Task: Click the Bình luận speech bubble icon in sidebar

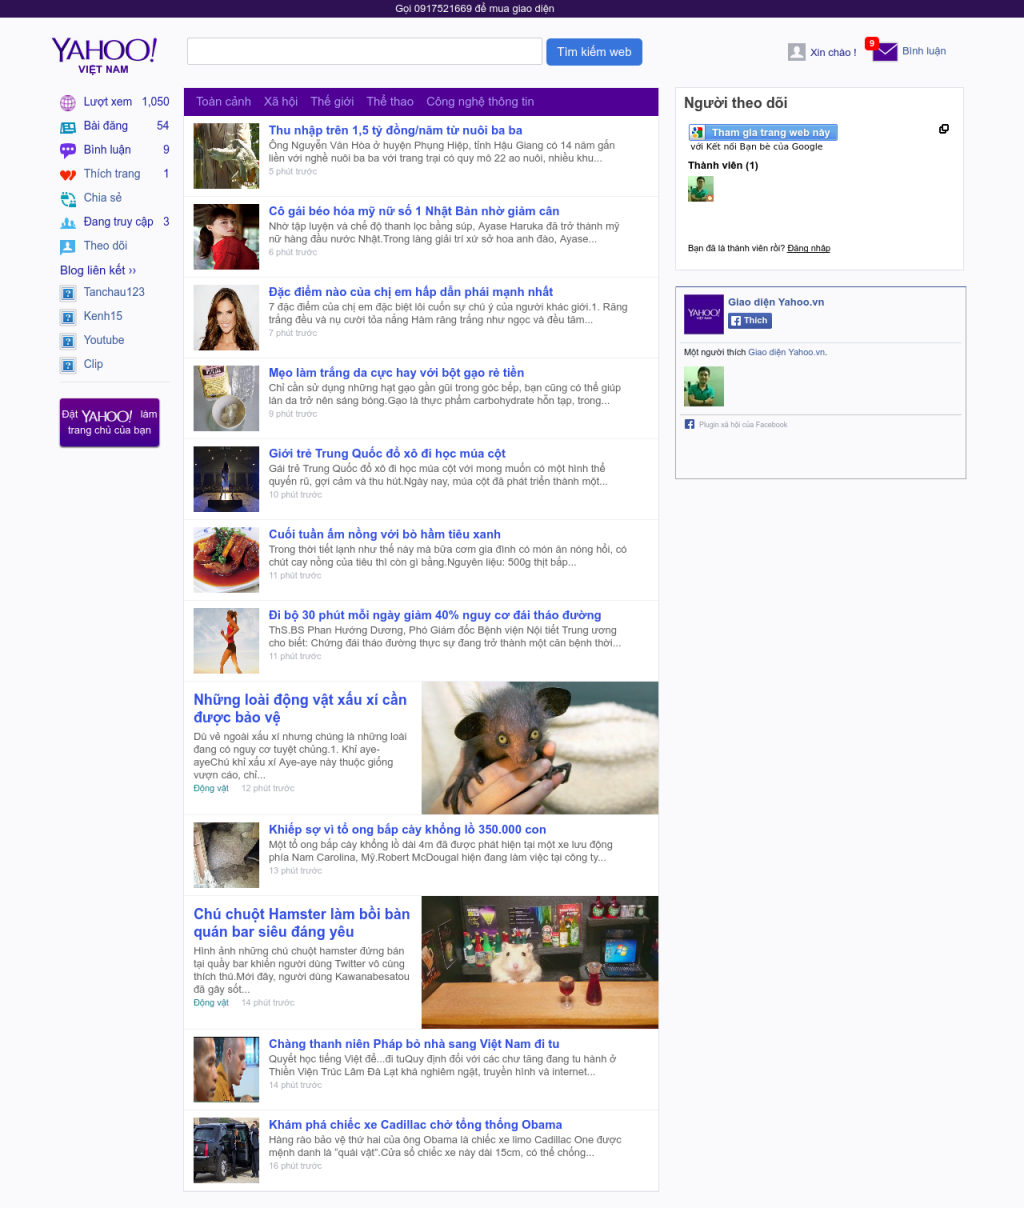Action: [x=67, y=149]
